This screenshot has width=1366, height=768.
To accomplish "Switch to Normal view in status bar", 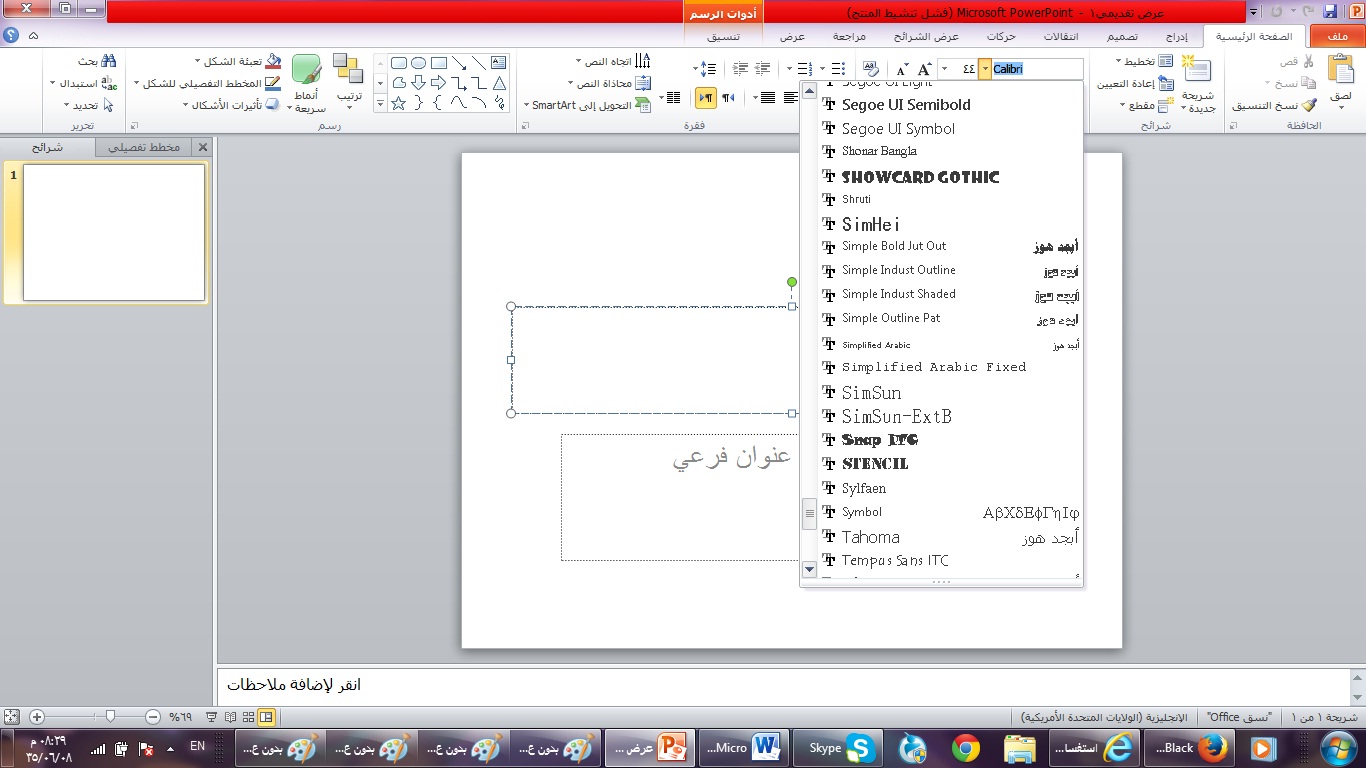I will [267, 717].
